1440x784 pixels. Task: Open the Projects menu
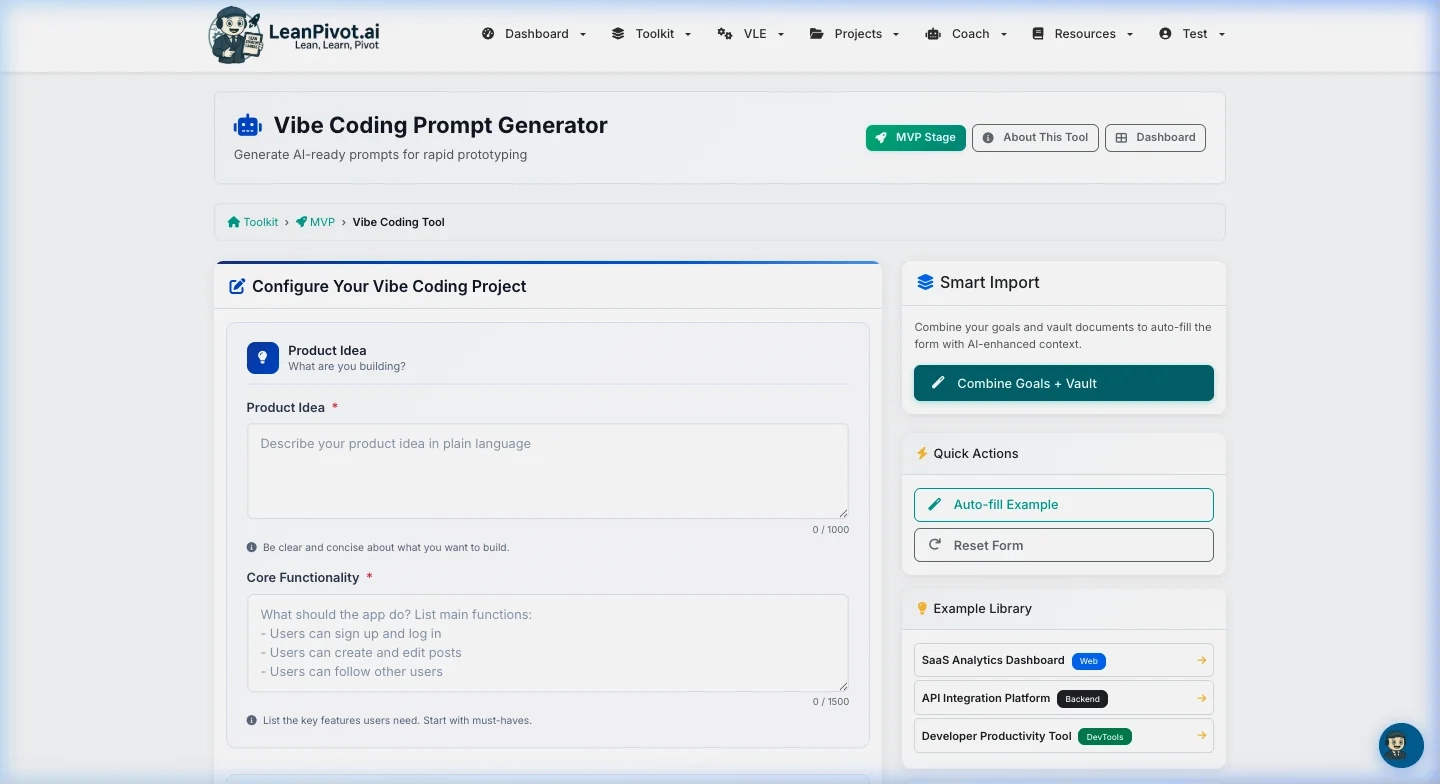[x=855, y=34]
